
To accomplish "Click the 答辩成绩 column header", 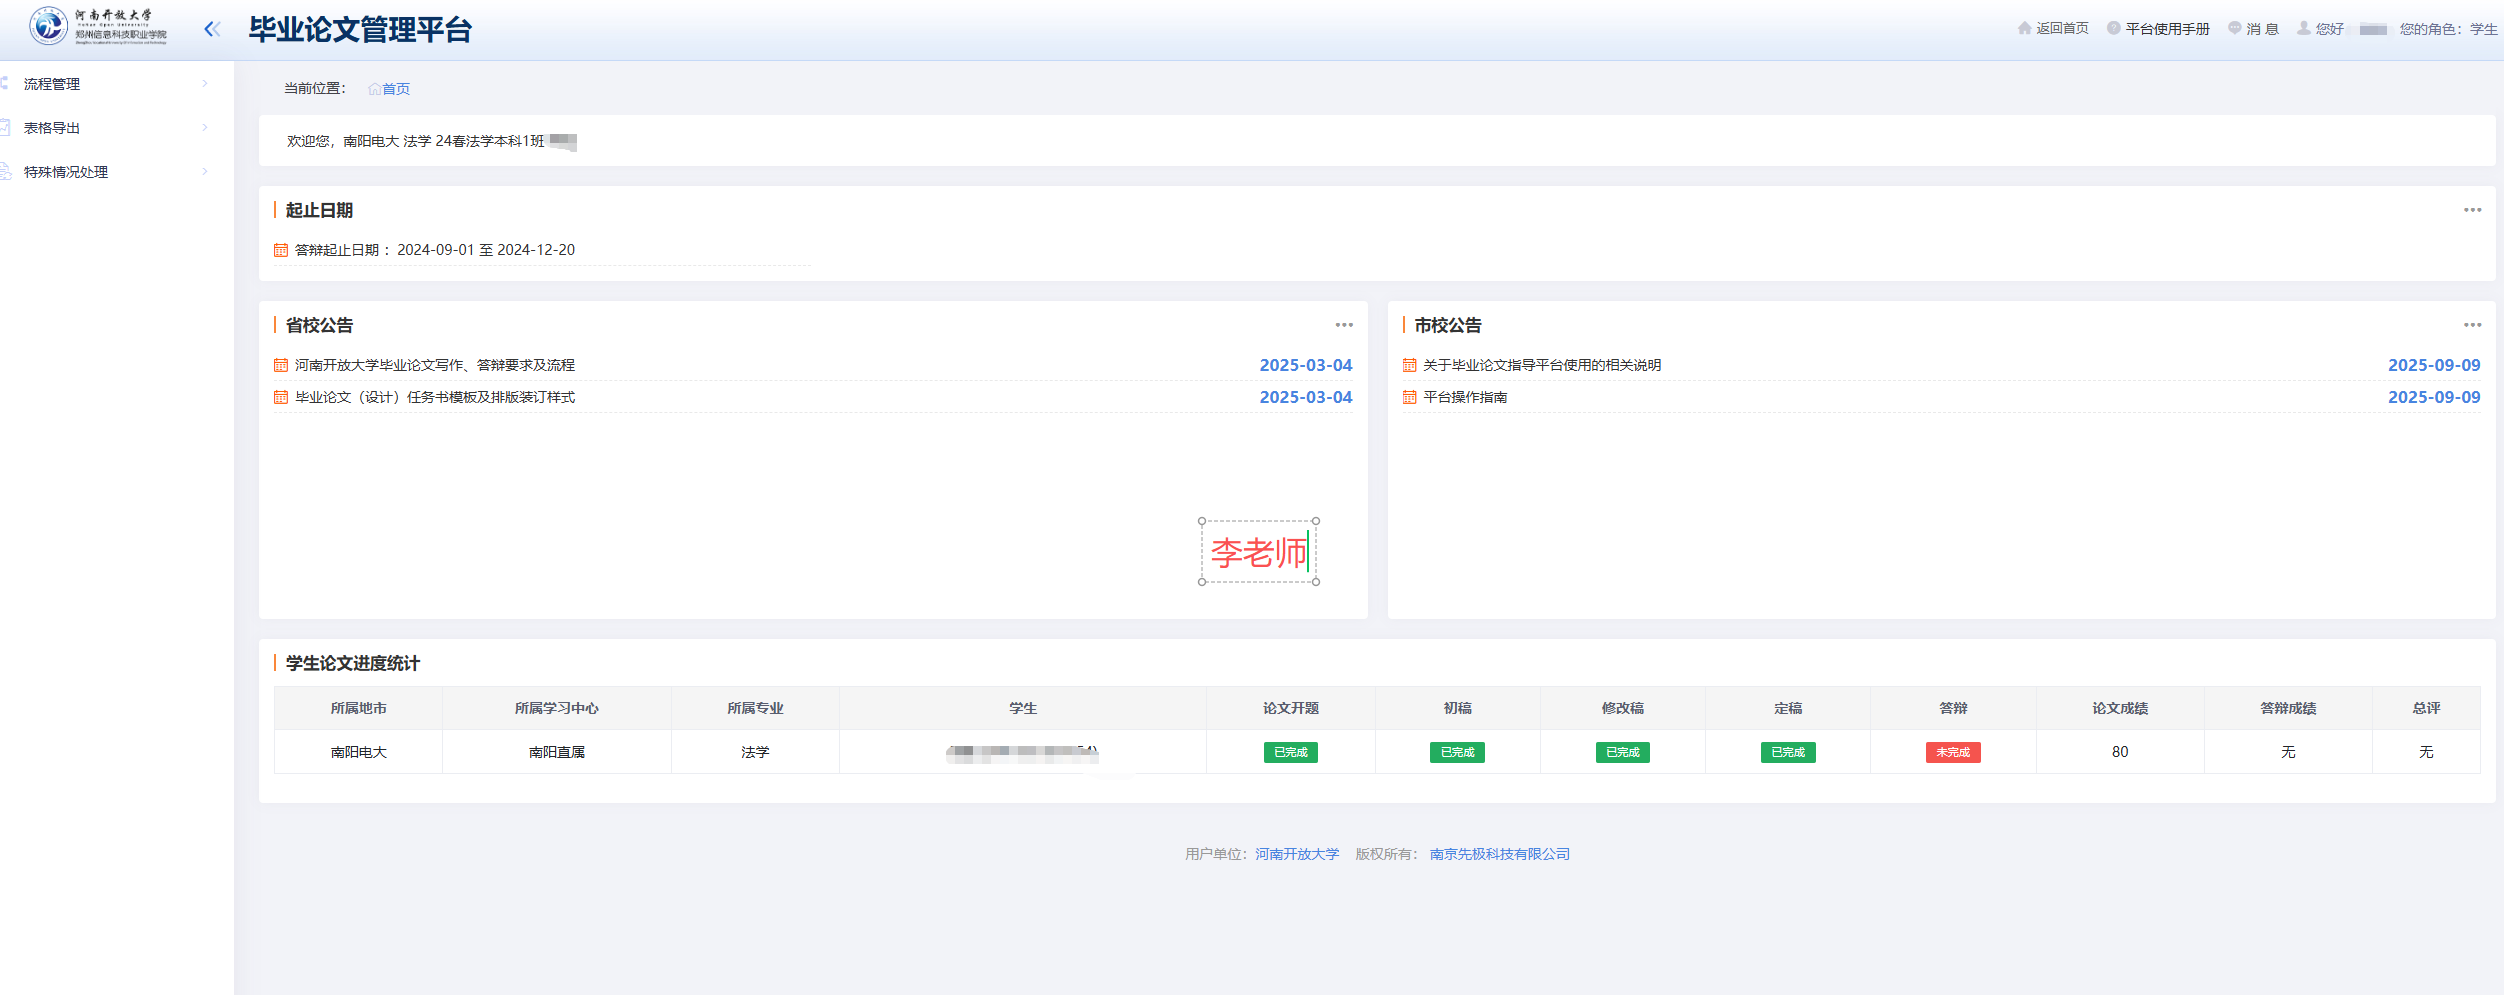I will 2288,708.
